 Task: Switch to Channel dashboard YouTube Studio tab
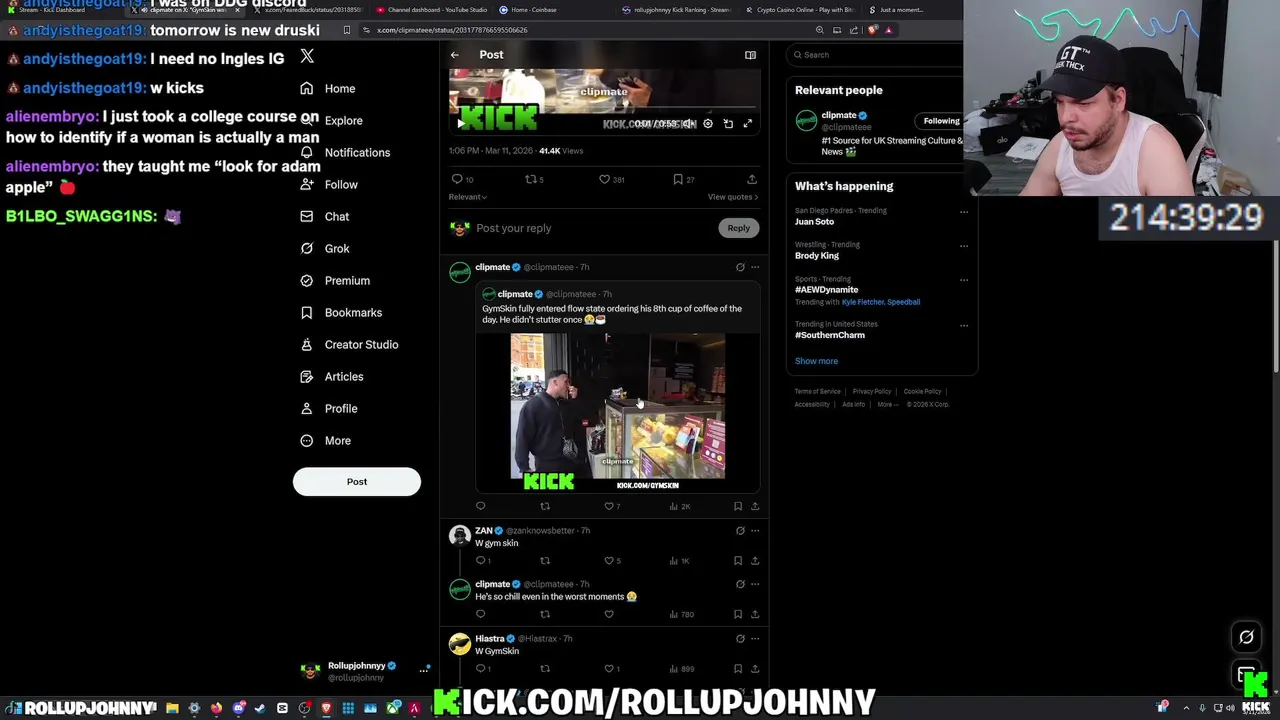[x=432, y=10]
